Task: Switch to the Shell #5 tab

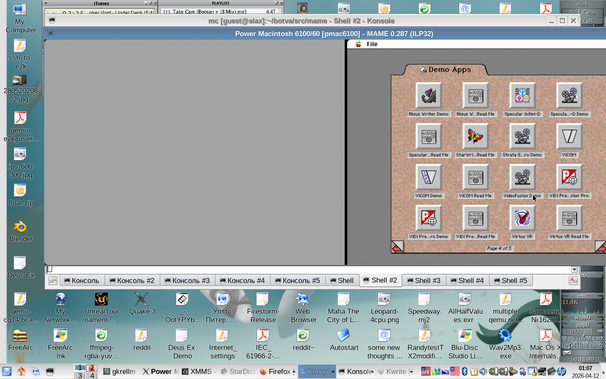Action: (x=511, y=280)
